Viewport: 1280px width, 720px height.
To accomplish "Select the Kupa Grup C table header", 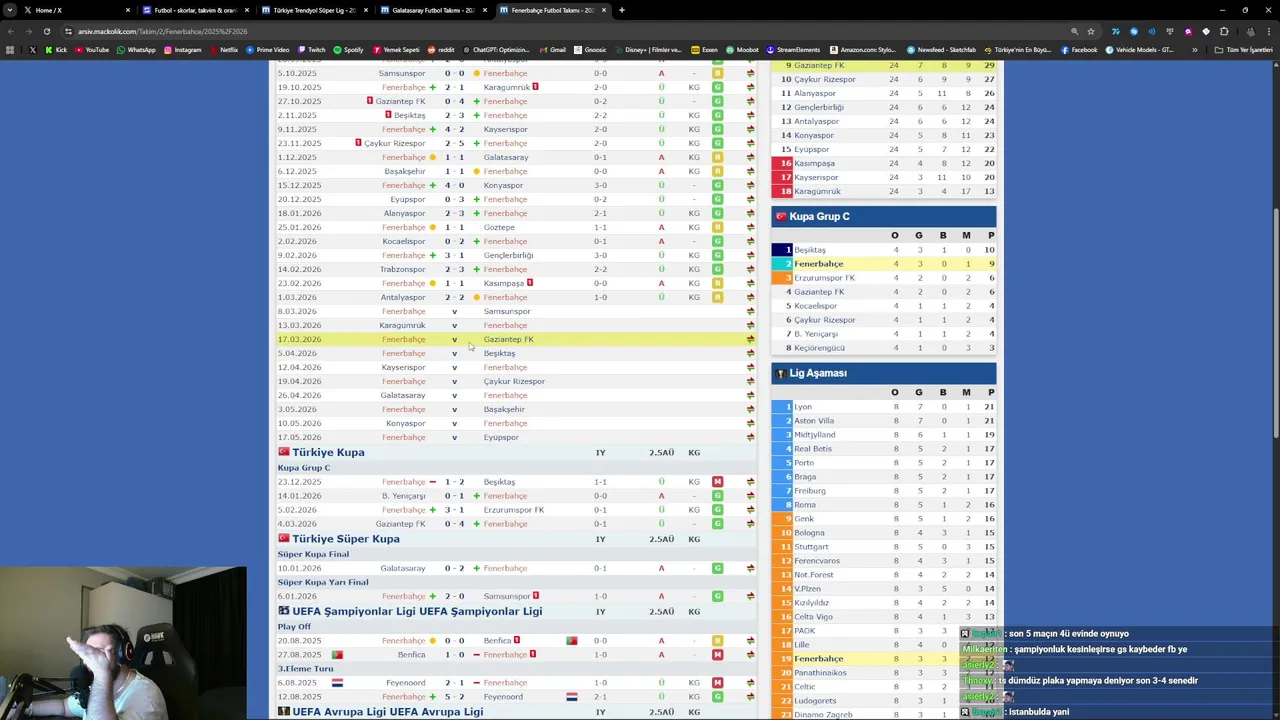I will [884, 216].
